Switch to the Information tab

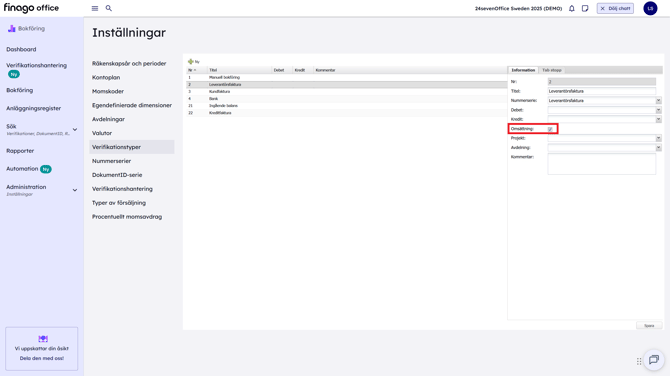[x=523, y=70]
